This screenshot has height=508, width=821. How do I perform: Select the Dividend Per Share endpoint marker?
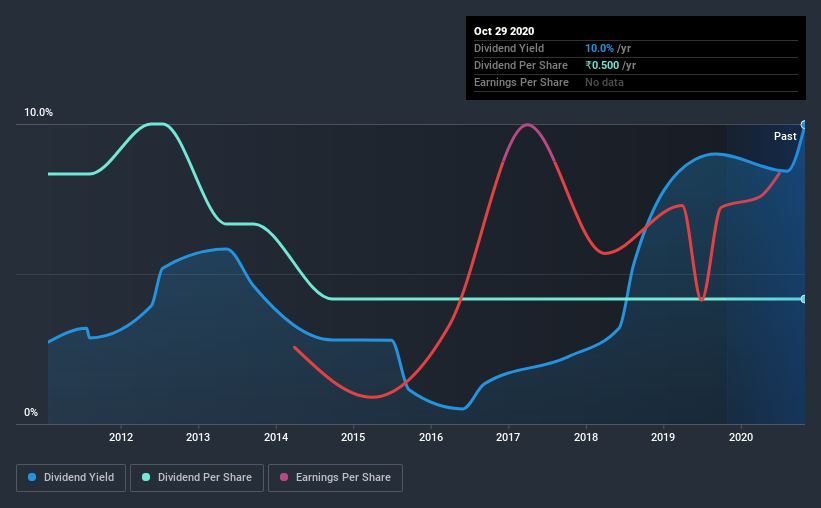point(804,299)
